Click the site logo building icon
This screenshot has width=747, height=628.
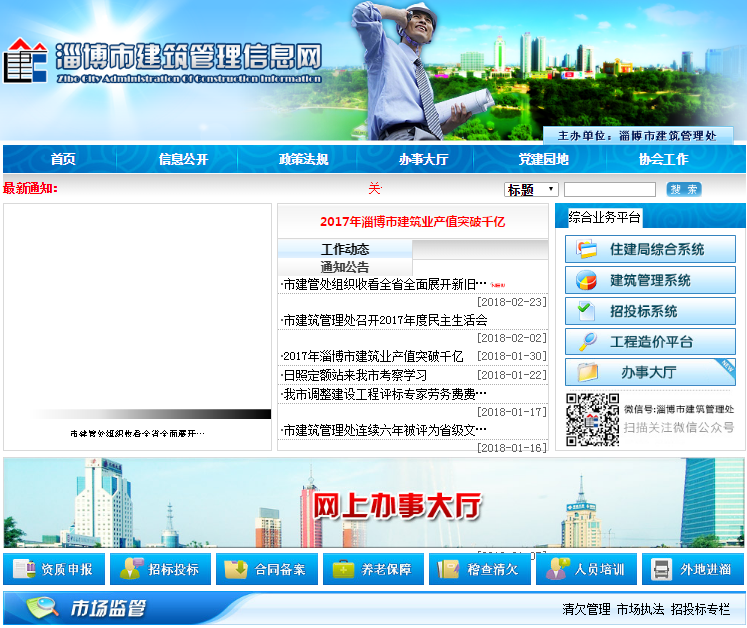click(25, 62)
